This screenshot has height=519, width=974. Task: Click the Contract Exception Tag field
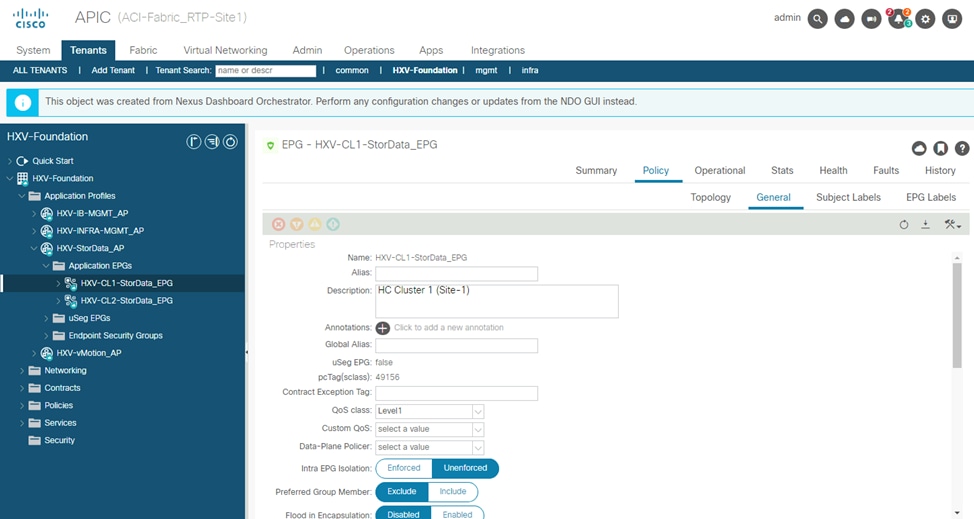(x=457, y=393)
